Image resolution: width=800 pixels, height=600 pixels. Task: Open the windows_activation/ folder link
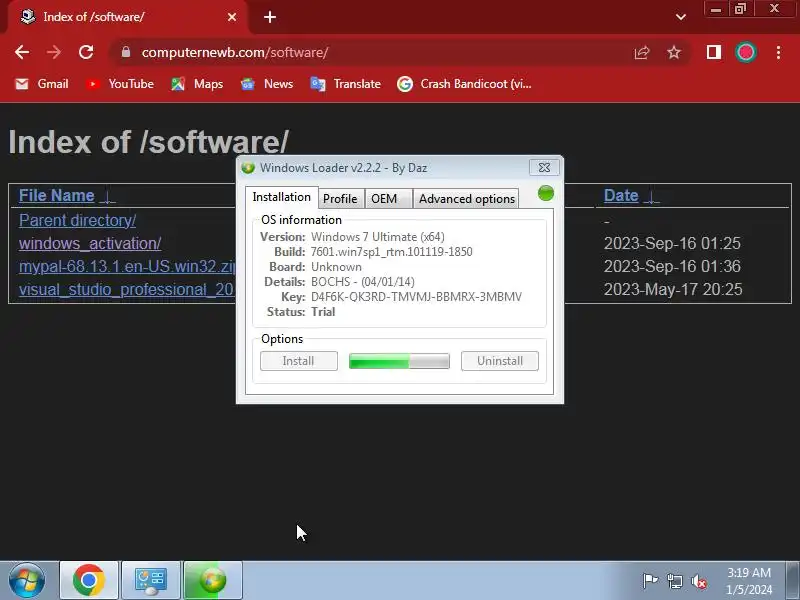click(x=90, y=243)
